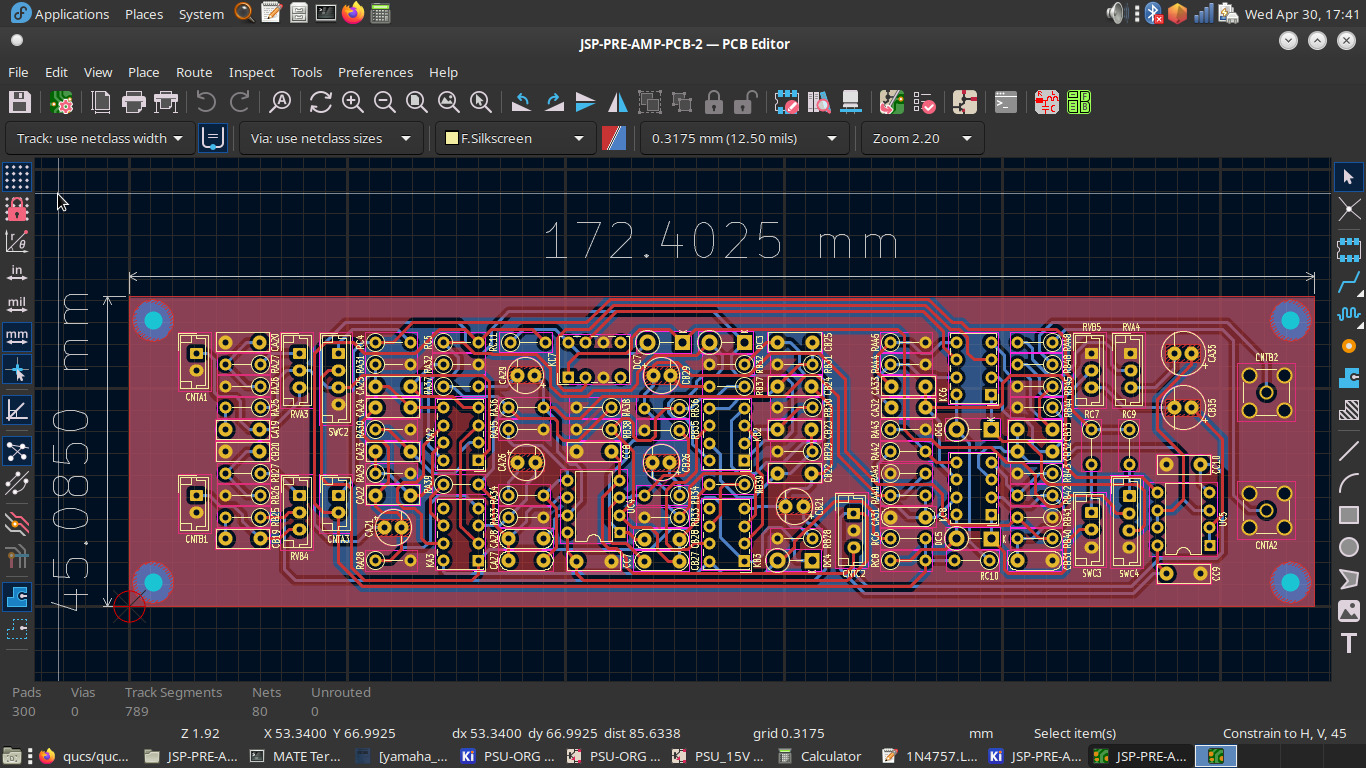Ungroup items icon

click(682, 102)
